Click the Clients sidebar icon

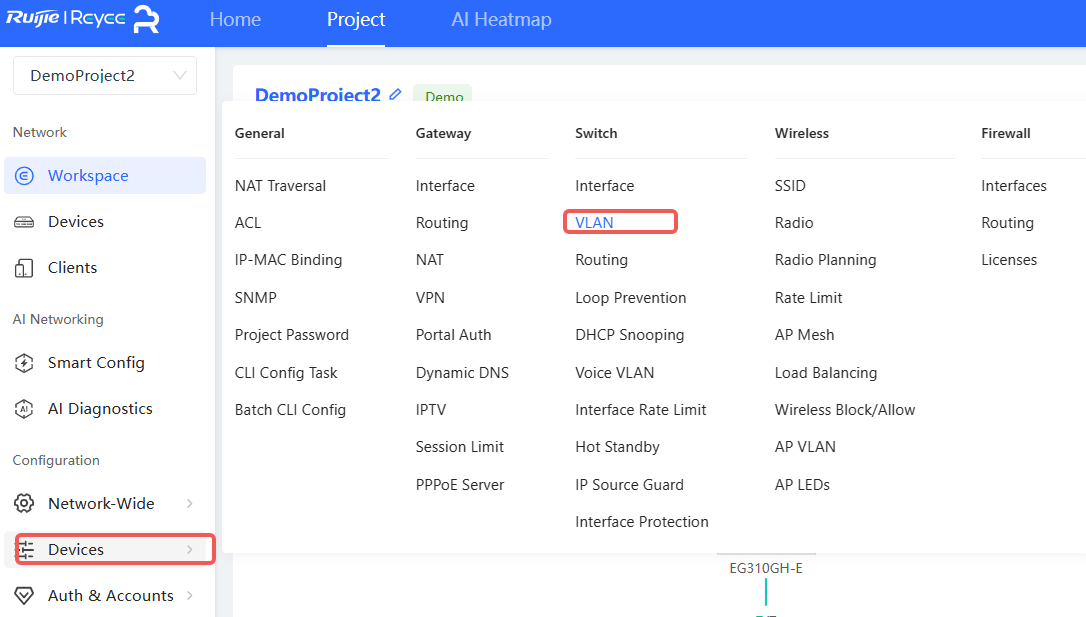pyautogui.click(x=25, y=268)
